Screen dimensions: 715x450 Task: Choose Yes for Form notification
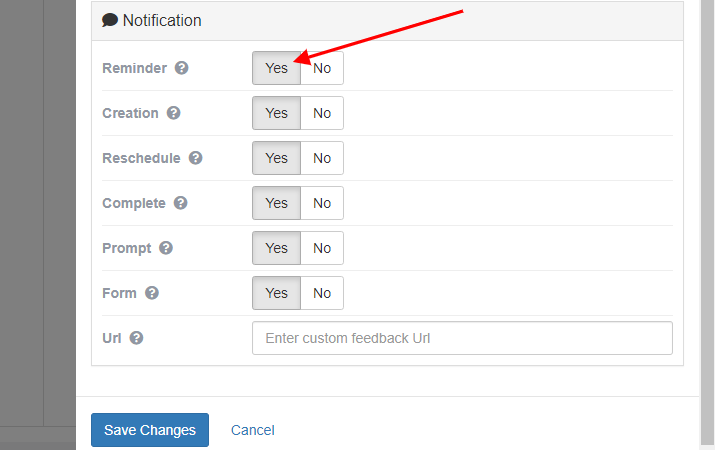click(x=277, y=293)
